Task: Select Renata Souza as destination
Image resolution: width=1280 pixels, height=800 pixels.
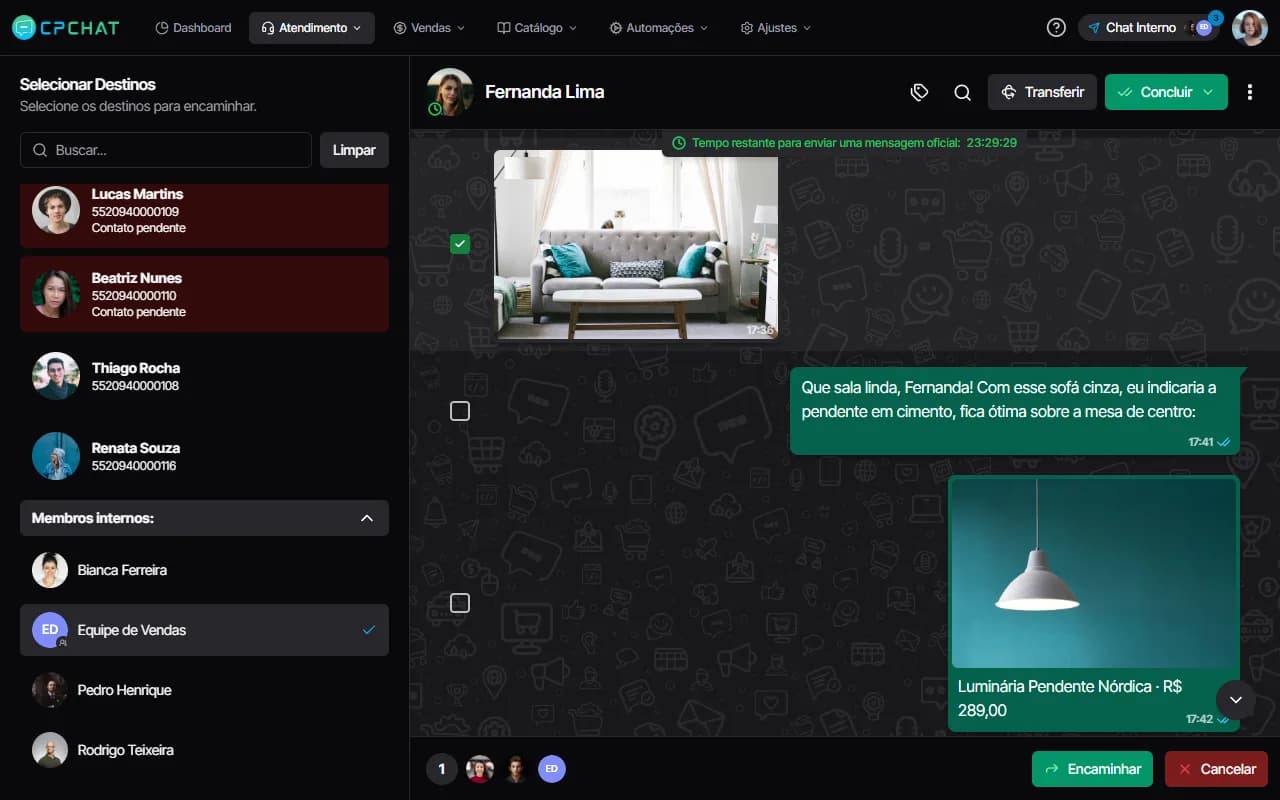Action: [204, 456]
